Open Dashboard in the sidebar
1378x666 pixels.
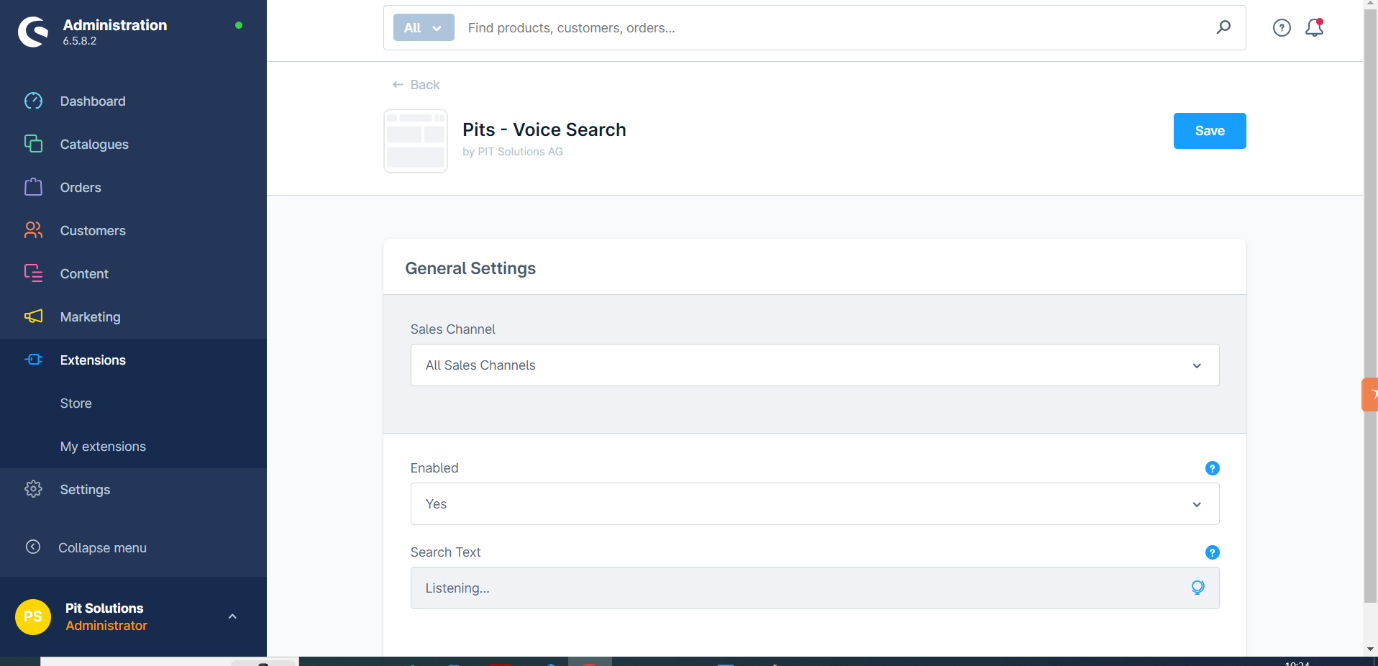(x=92, y=101)
